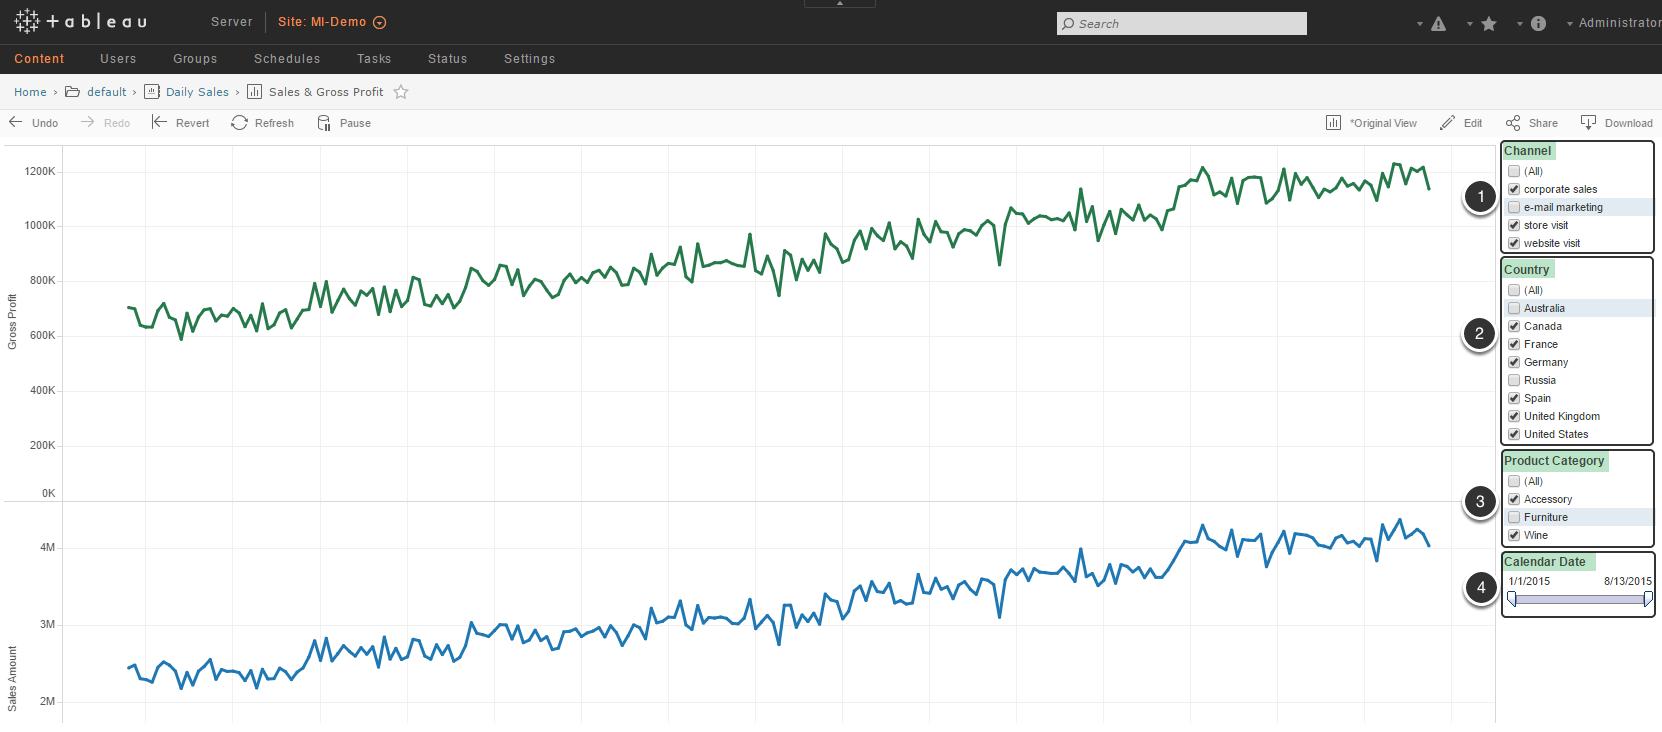This screenshot has height=732, width=1662.
Task: Check the Furniture product category
Action: click(x=1514, y=517)
